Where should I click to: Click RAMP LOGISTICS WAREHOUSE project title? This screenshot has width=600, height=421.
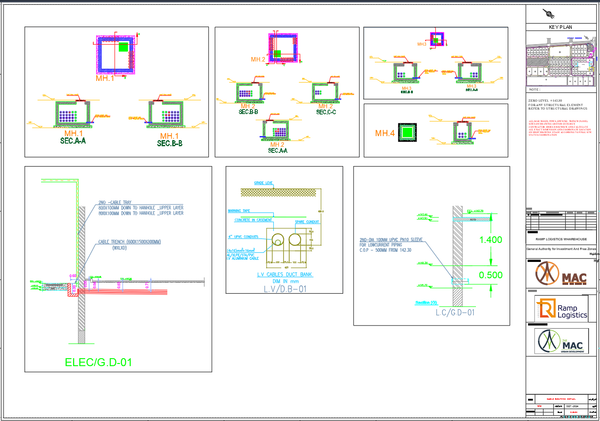coord(561,239)
